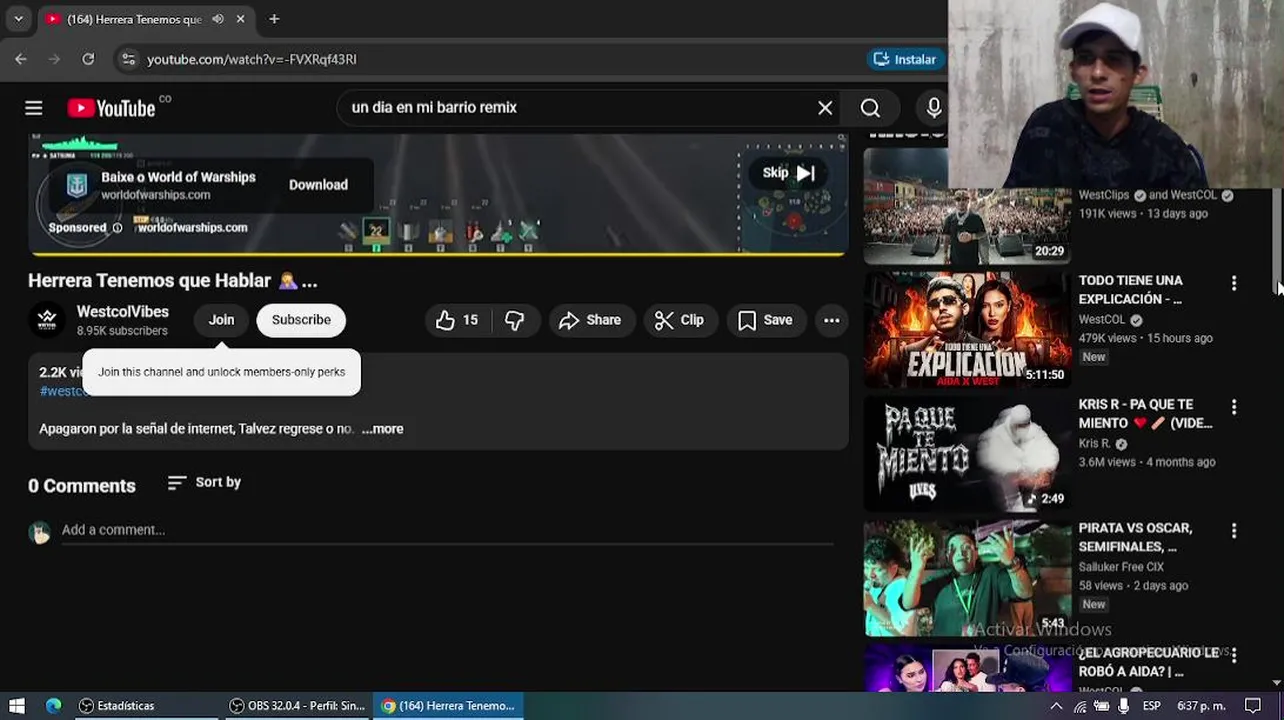Expand the description with ...more

[x=382, y=429]
